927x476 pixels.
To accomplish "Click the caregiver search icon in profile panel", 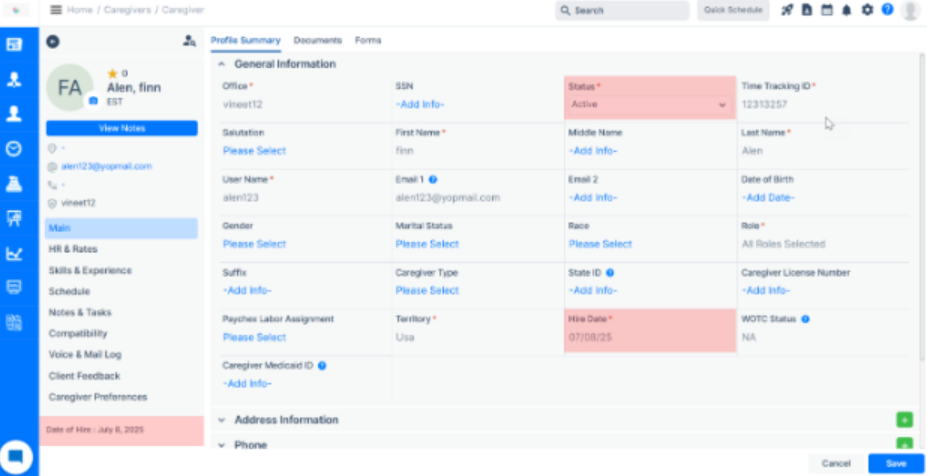I will click(189, 41).
